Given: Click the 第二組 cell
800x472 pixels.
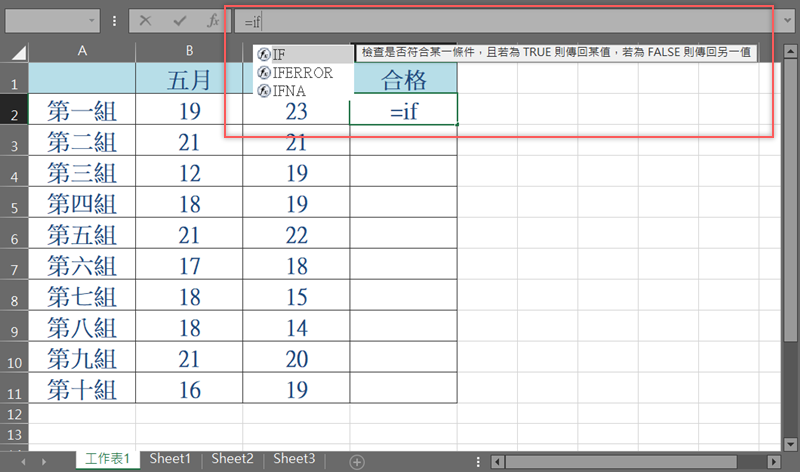Looking at the screenshot, I should [x=82, y=141].
